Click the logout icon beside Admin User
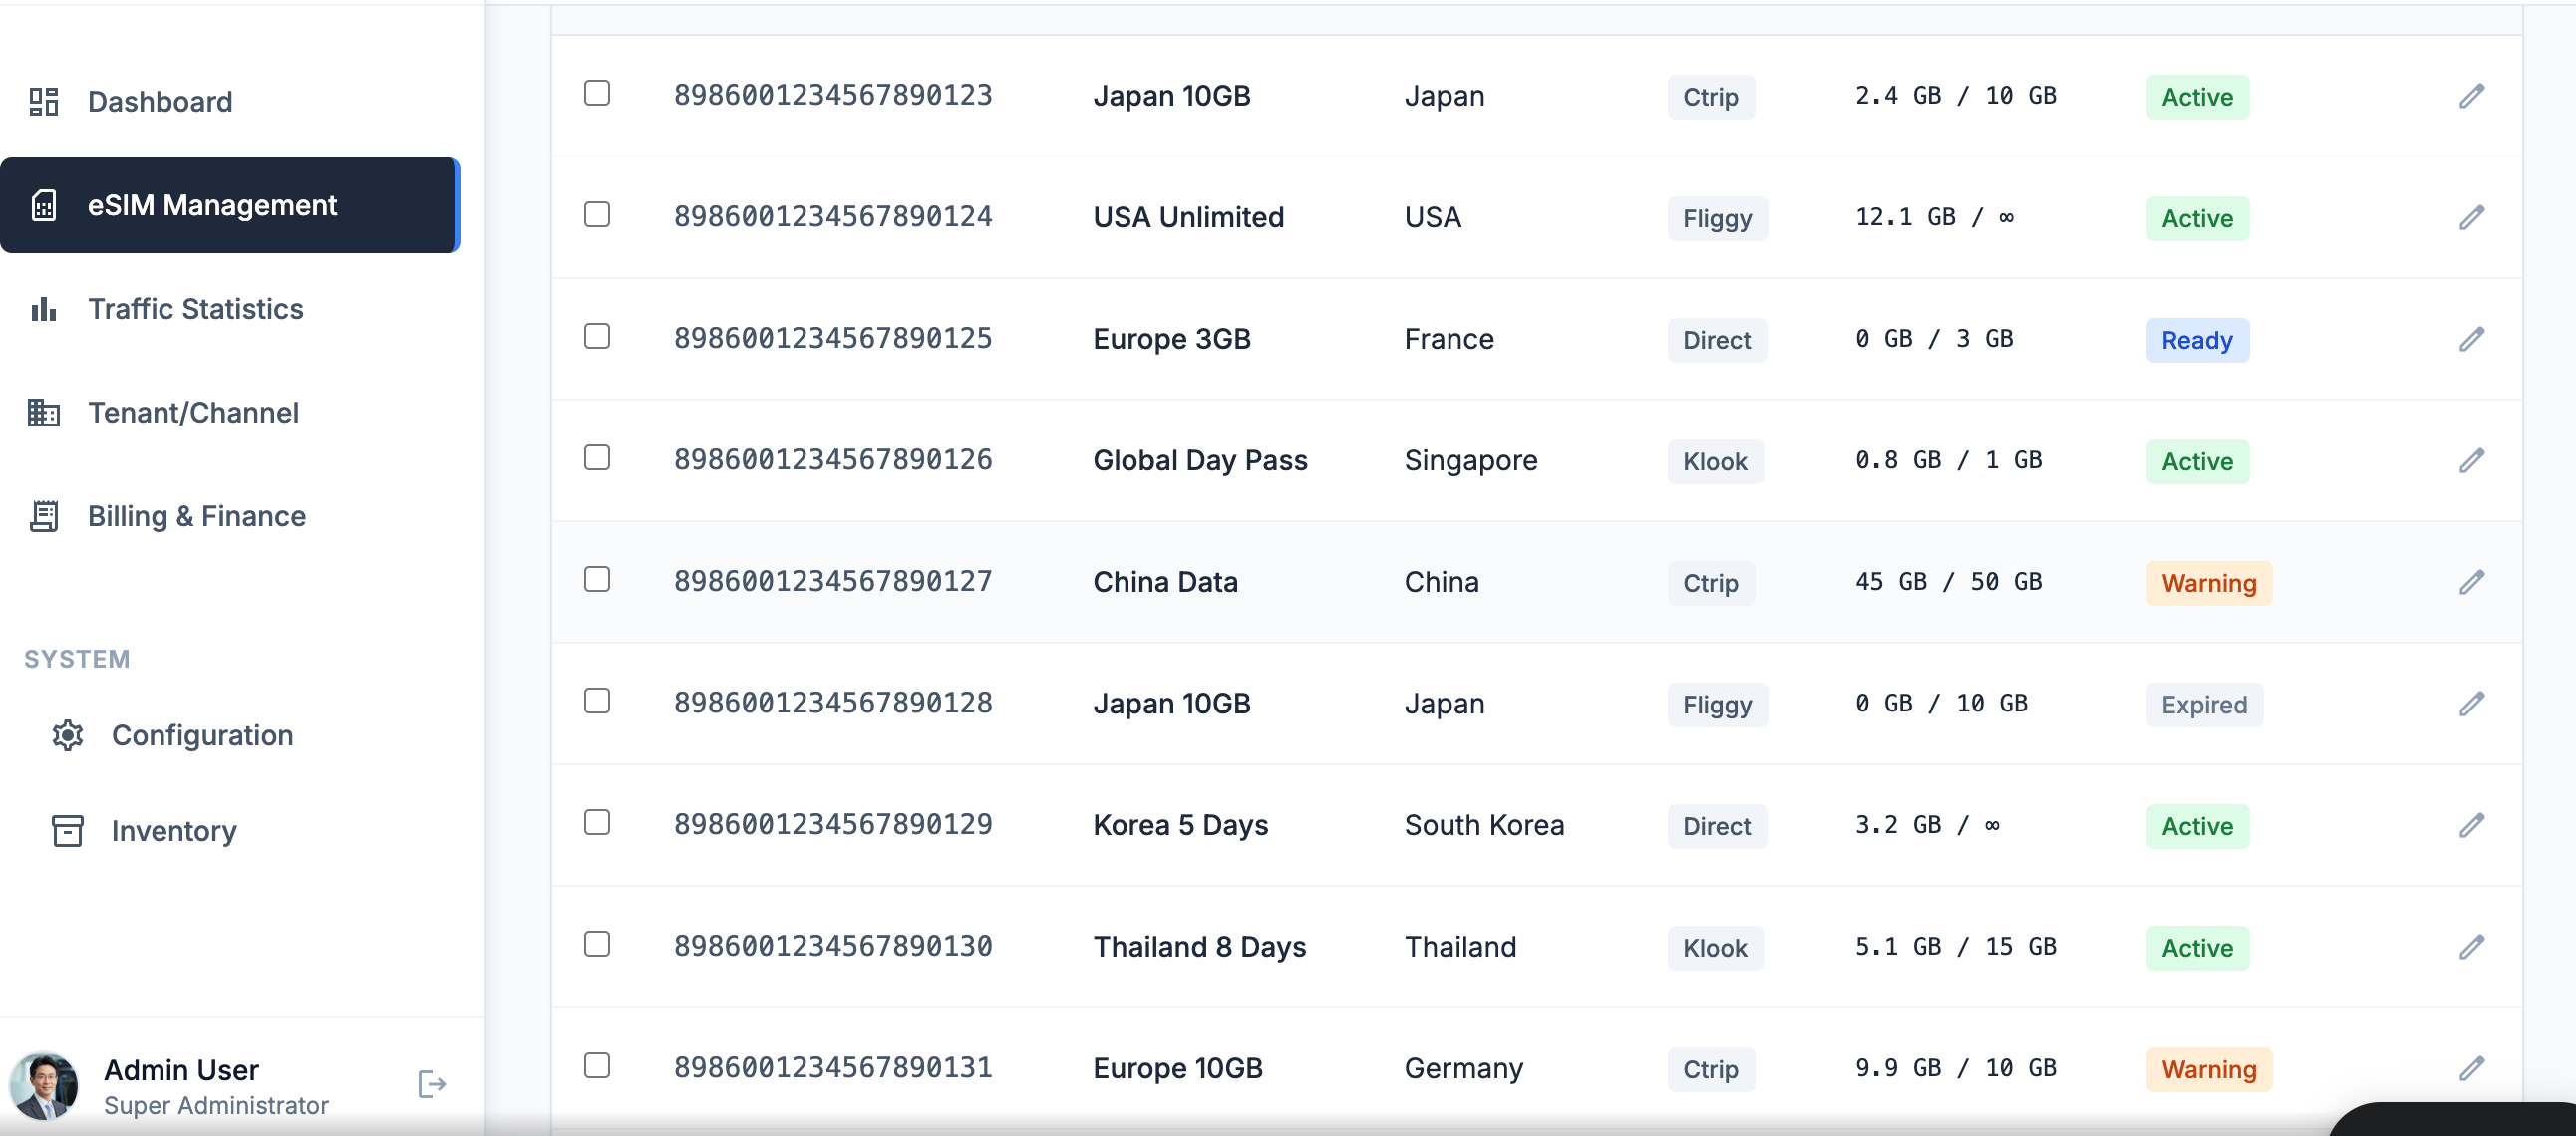Viewport: 2576px width, 1136px height. 431,1084
